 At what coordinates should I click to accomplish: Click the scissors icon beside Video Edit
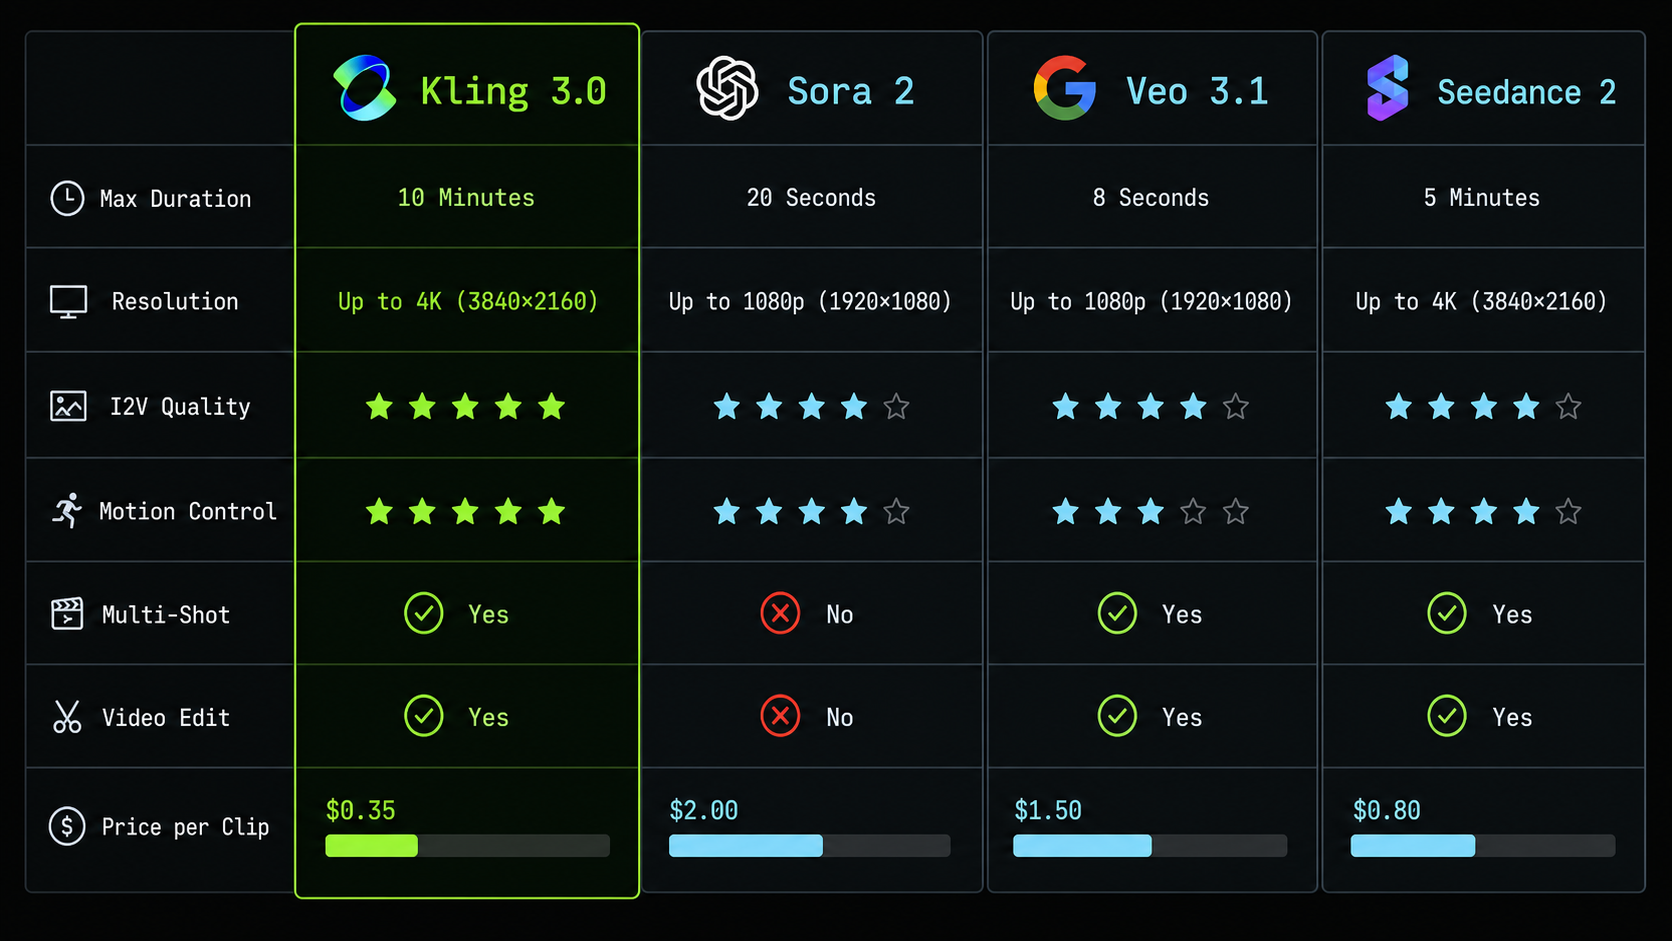tap(67, 717)
